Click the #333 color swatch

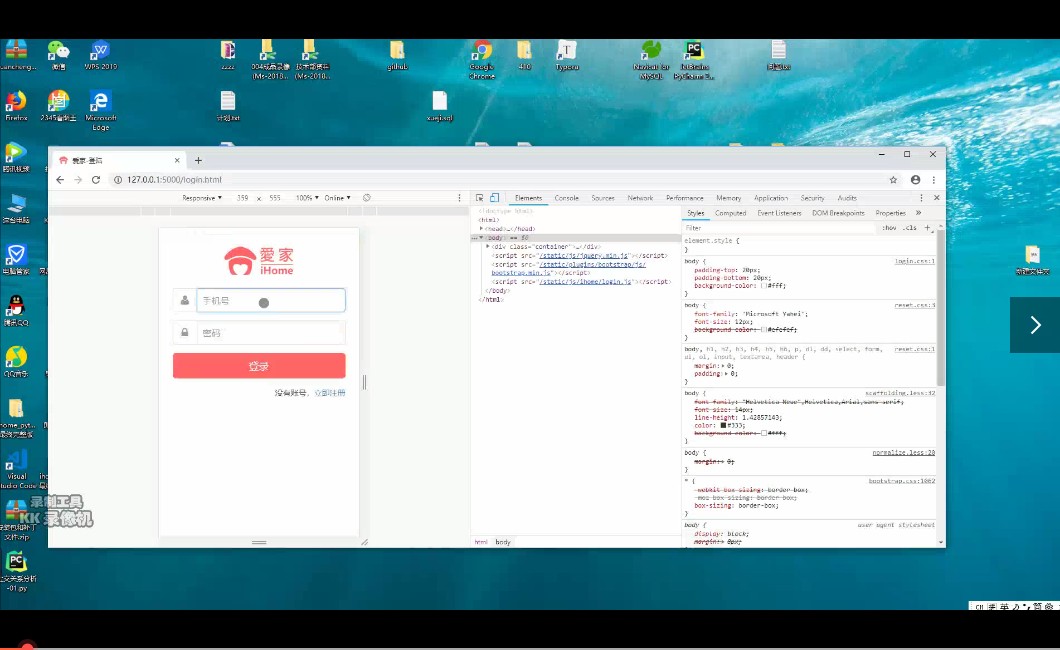click(723, 426)
